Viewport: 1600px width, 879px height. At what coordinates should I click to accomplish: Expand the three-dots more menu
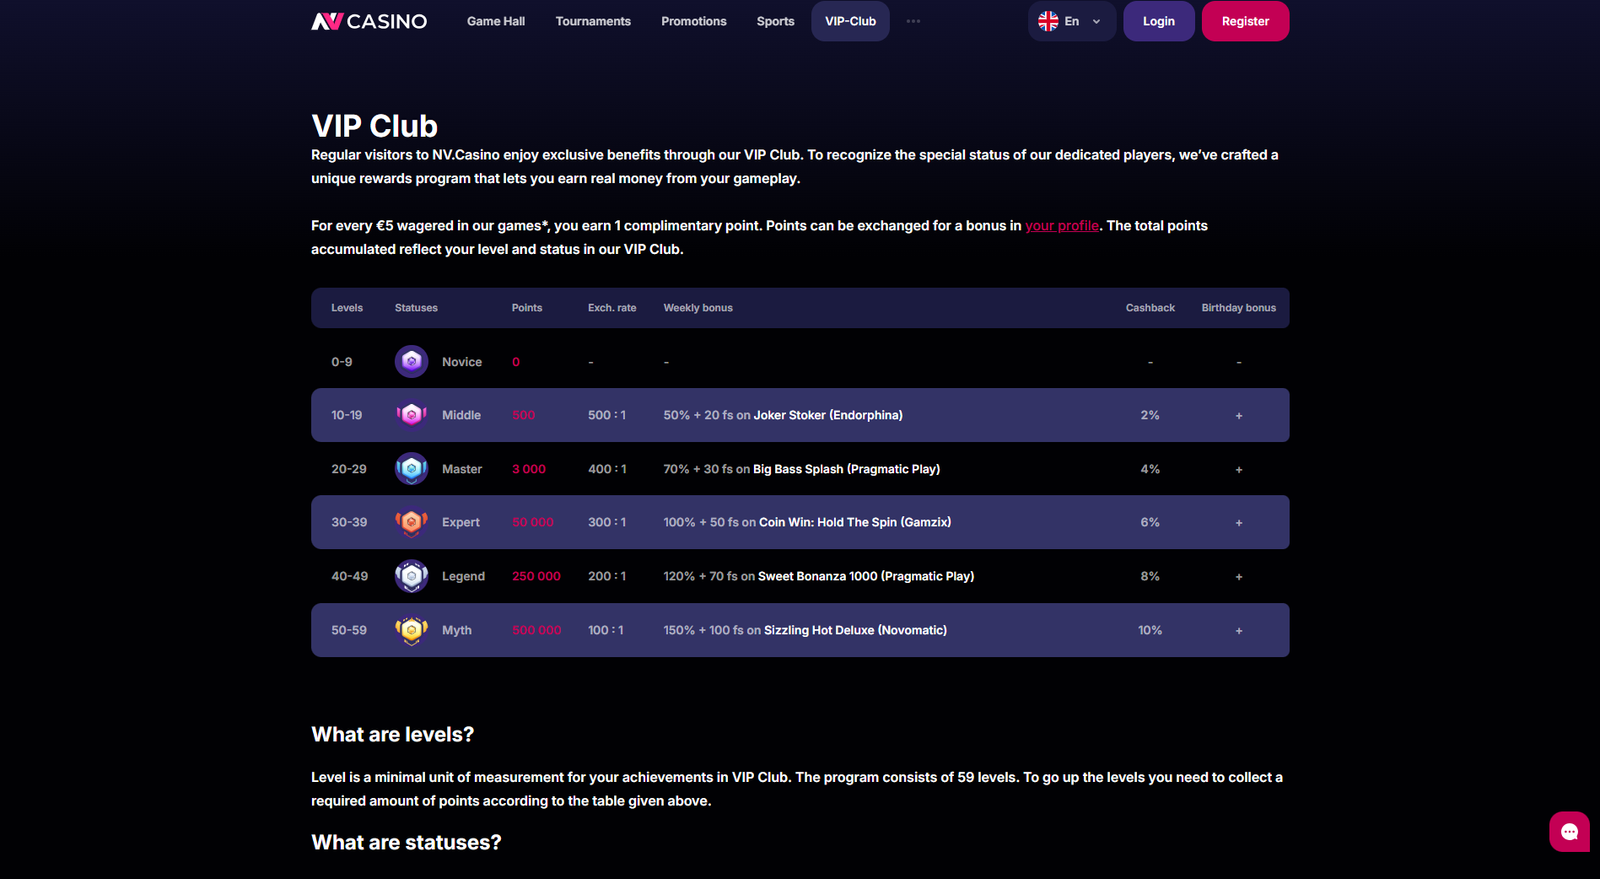point(913,21)
